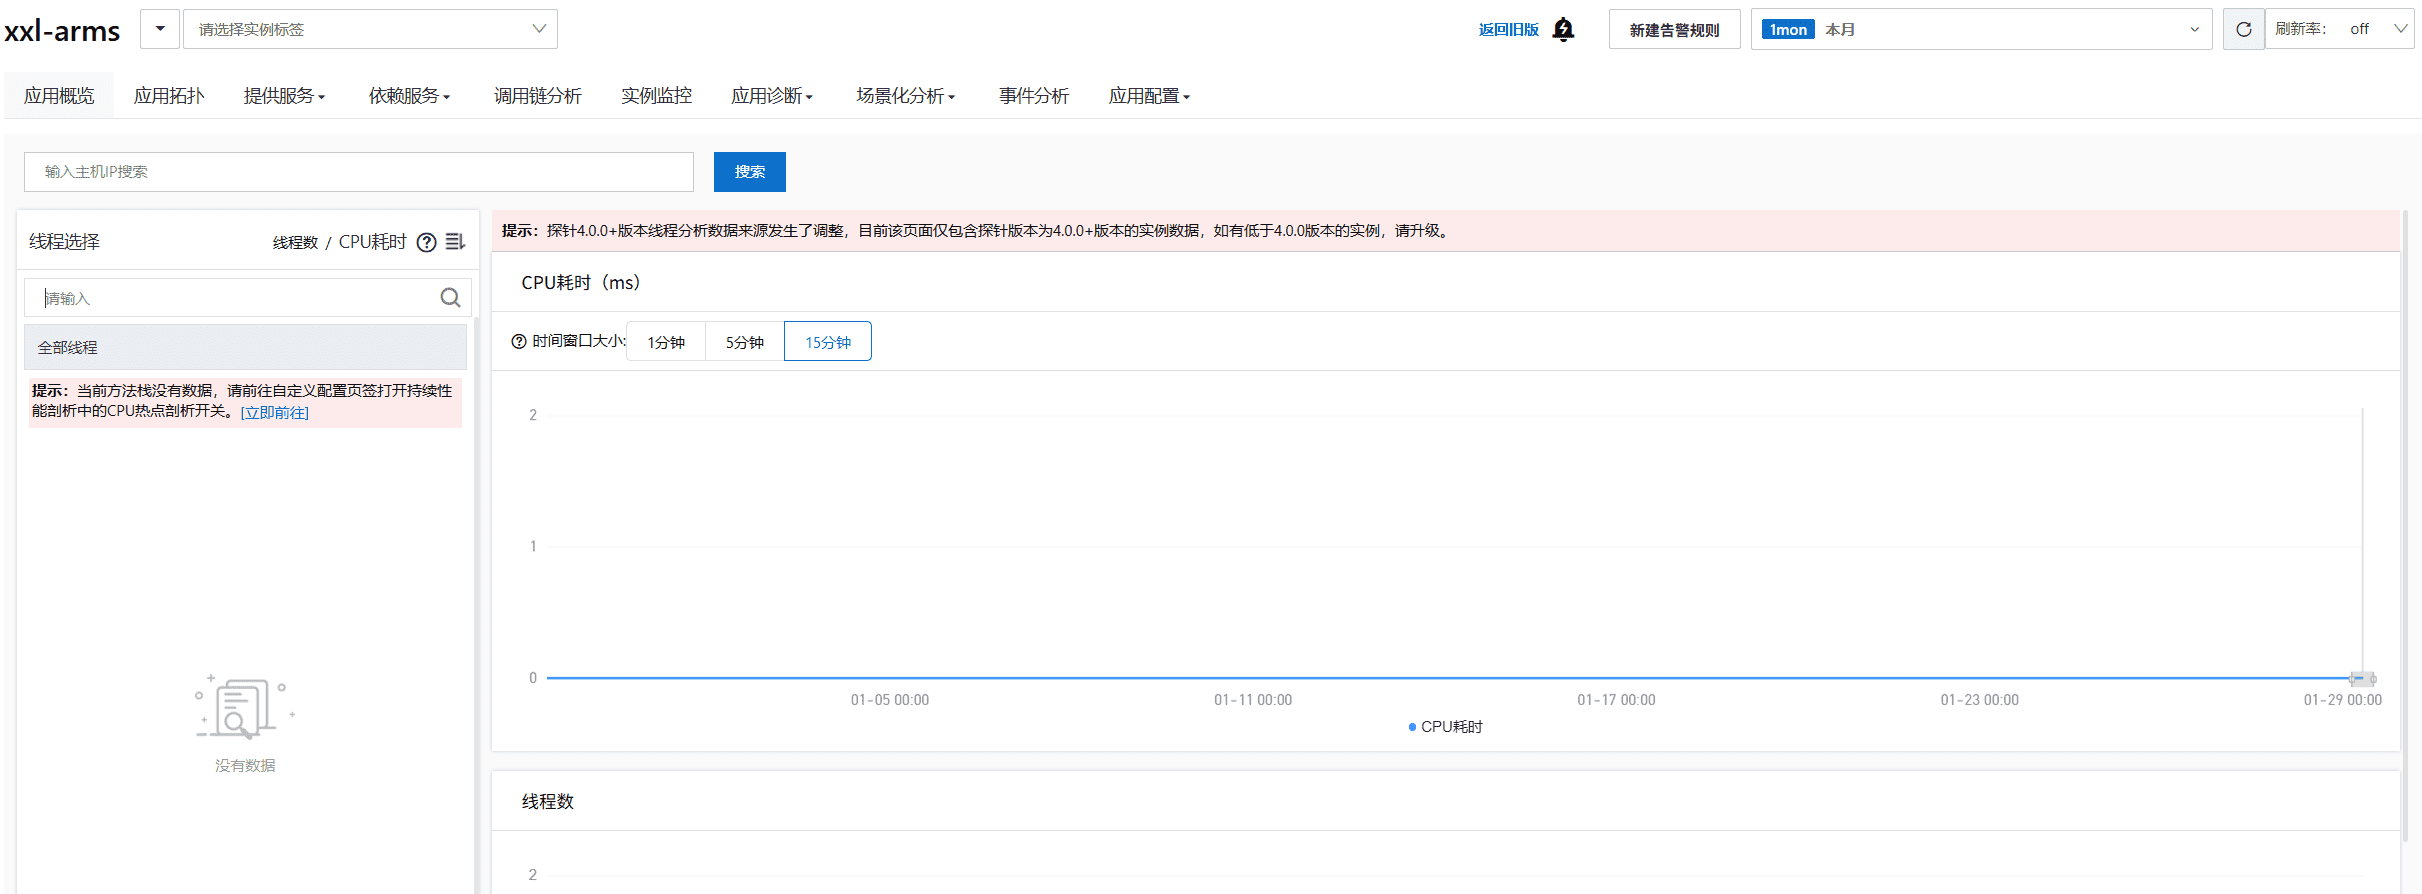The width and height of the screenshot is (2422, 894).
Task: Click the refresh icon button
Action: pyautogui.click(x=2243, y=29)
